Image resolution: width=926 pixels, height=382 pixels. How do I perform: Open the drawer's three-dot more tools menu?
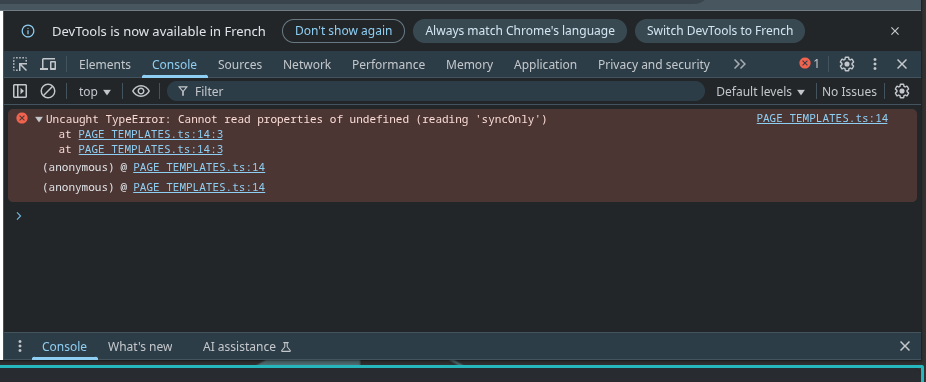pos(19,346)
